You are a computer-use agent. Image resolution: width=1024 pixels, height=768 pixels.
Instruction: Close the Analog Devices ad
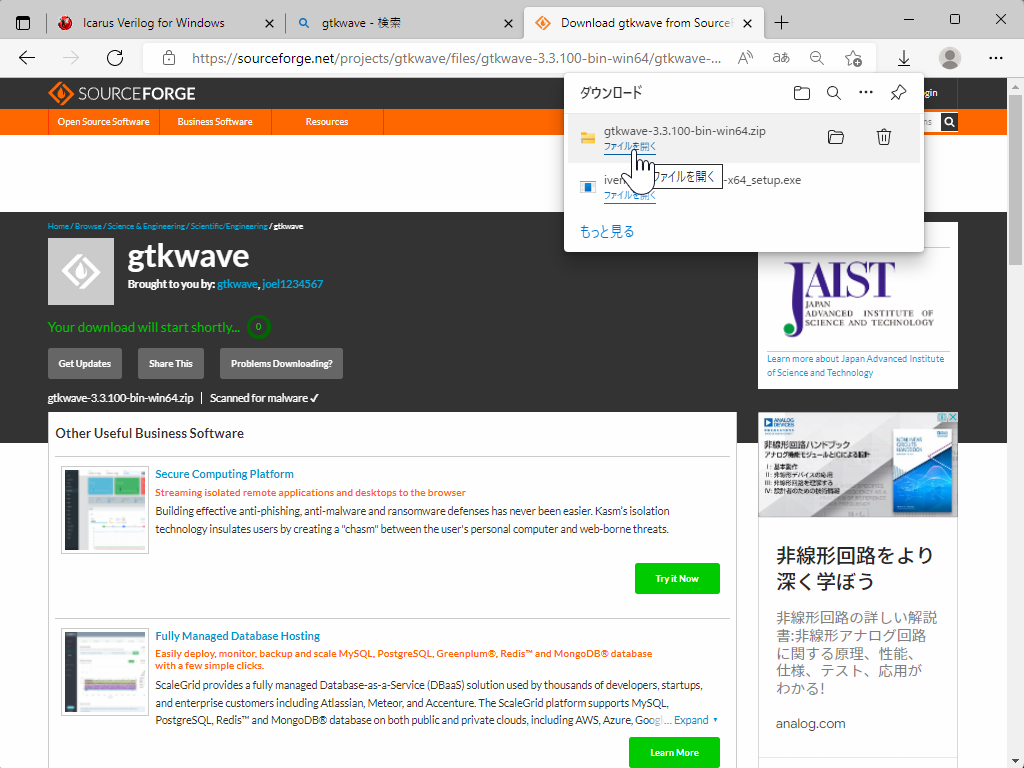[953, 417]
